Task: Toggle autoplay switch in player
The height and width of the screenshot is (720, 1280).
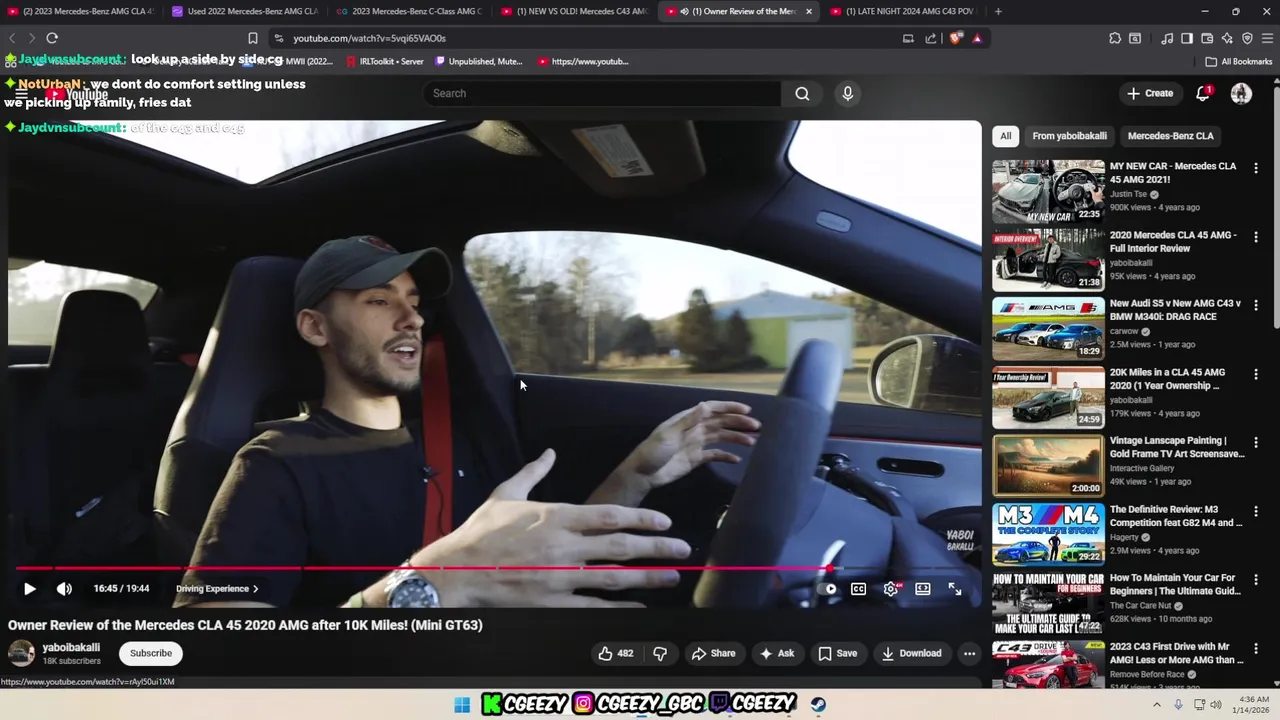Action: [826, 589]
